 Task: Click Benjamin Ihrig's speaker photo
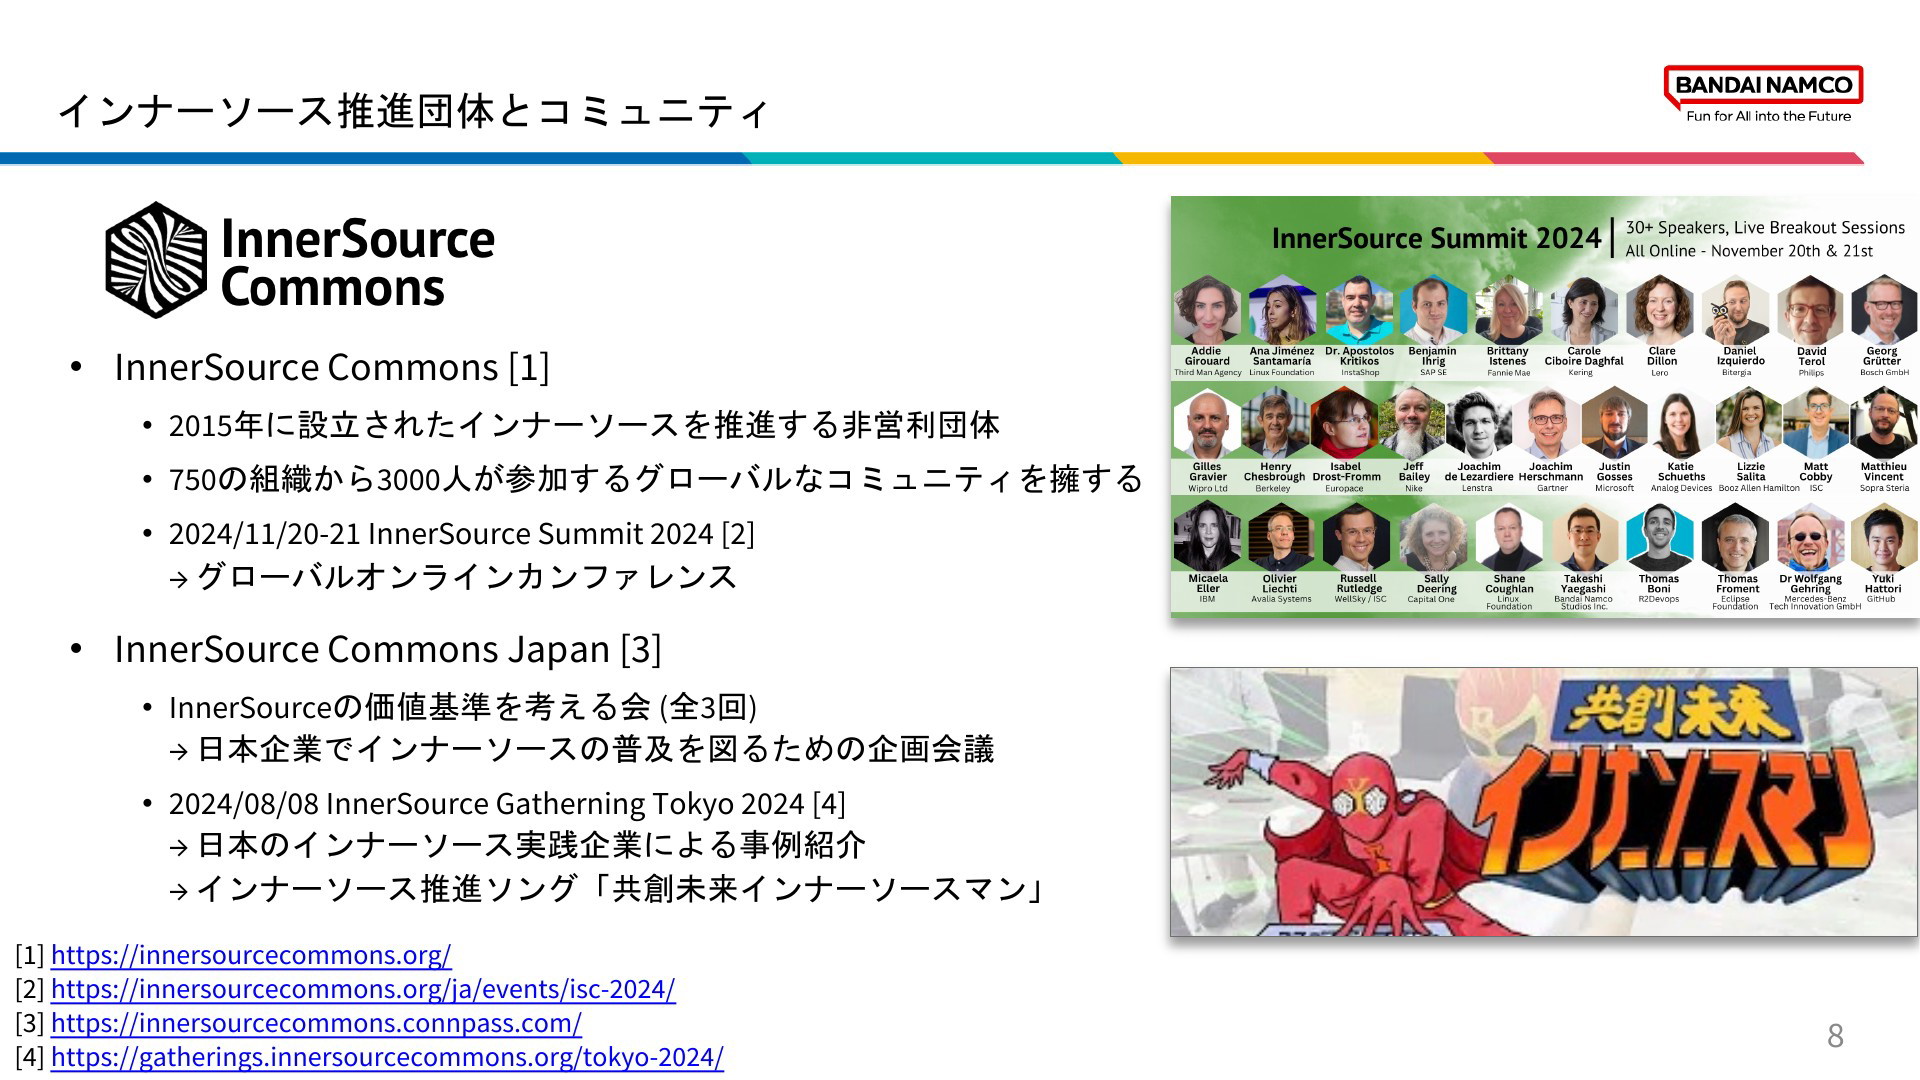(1433, 312)
